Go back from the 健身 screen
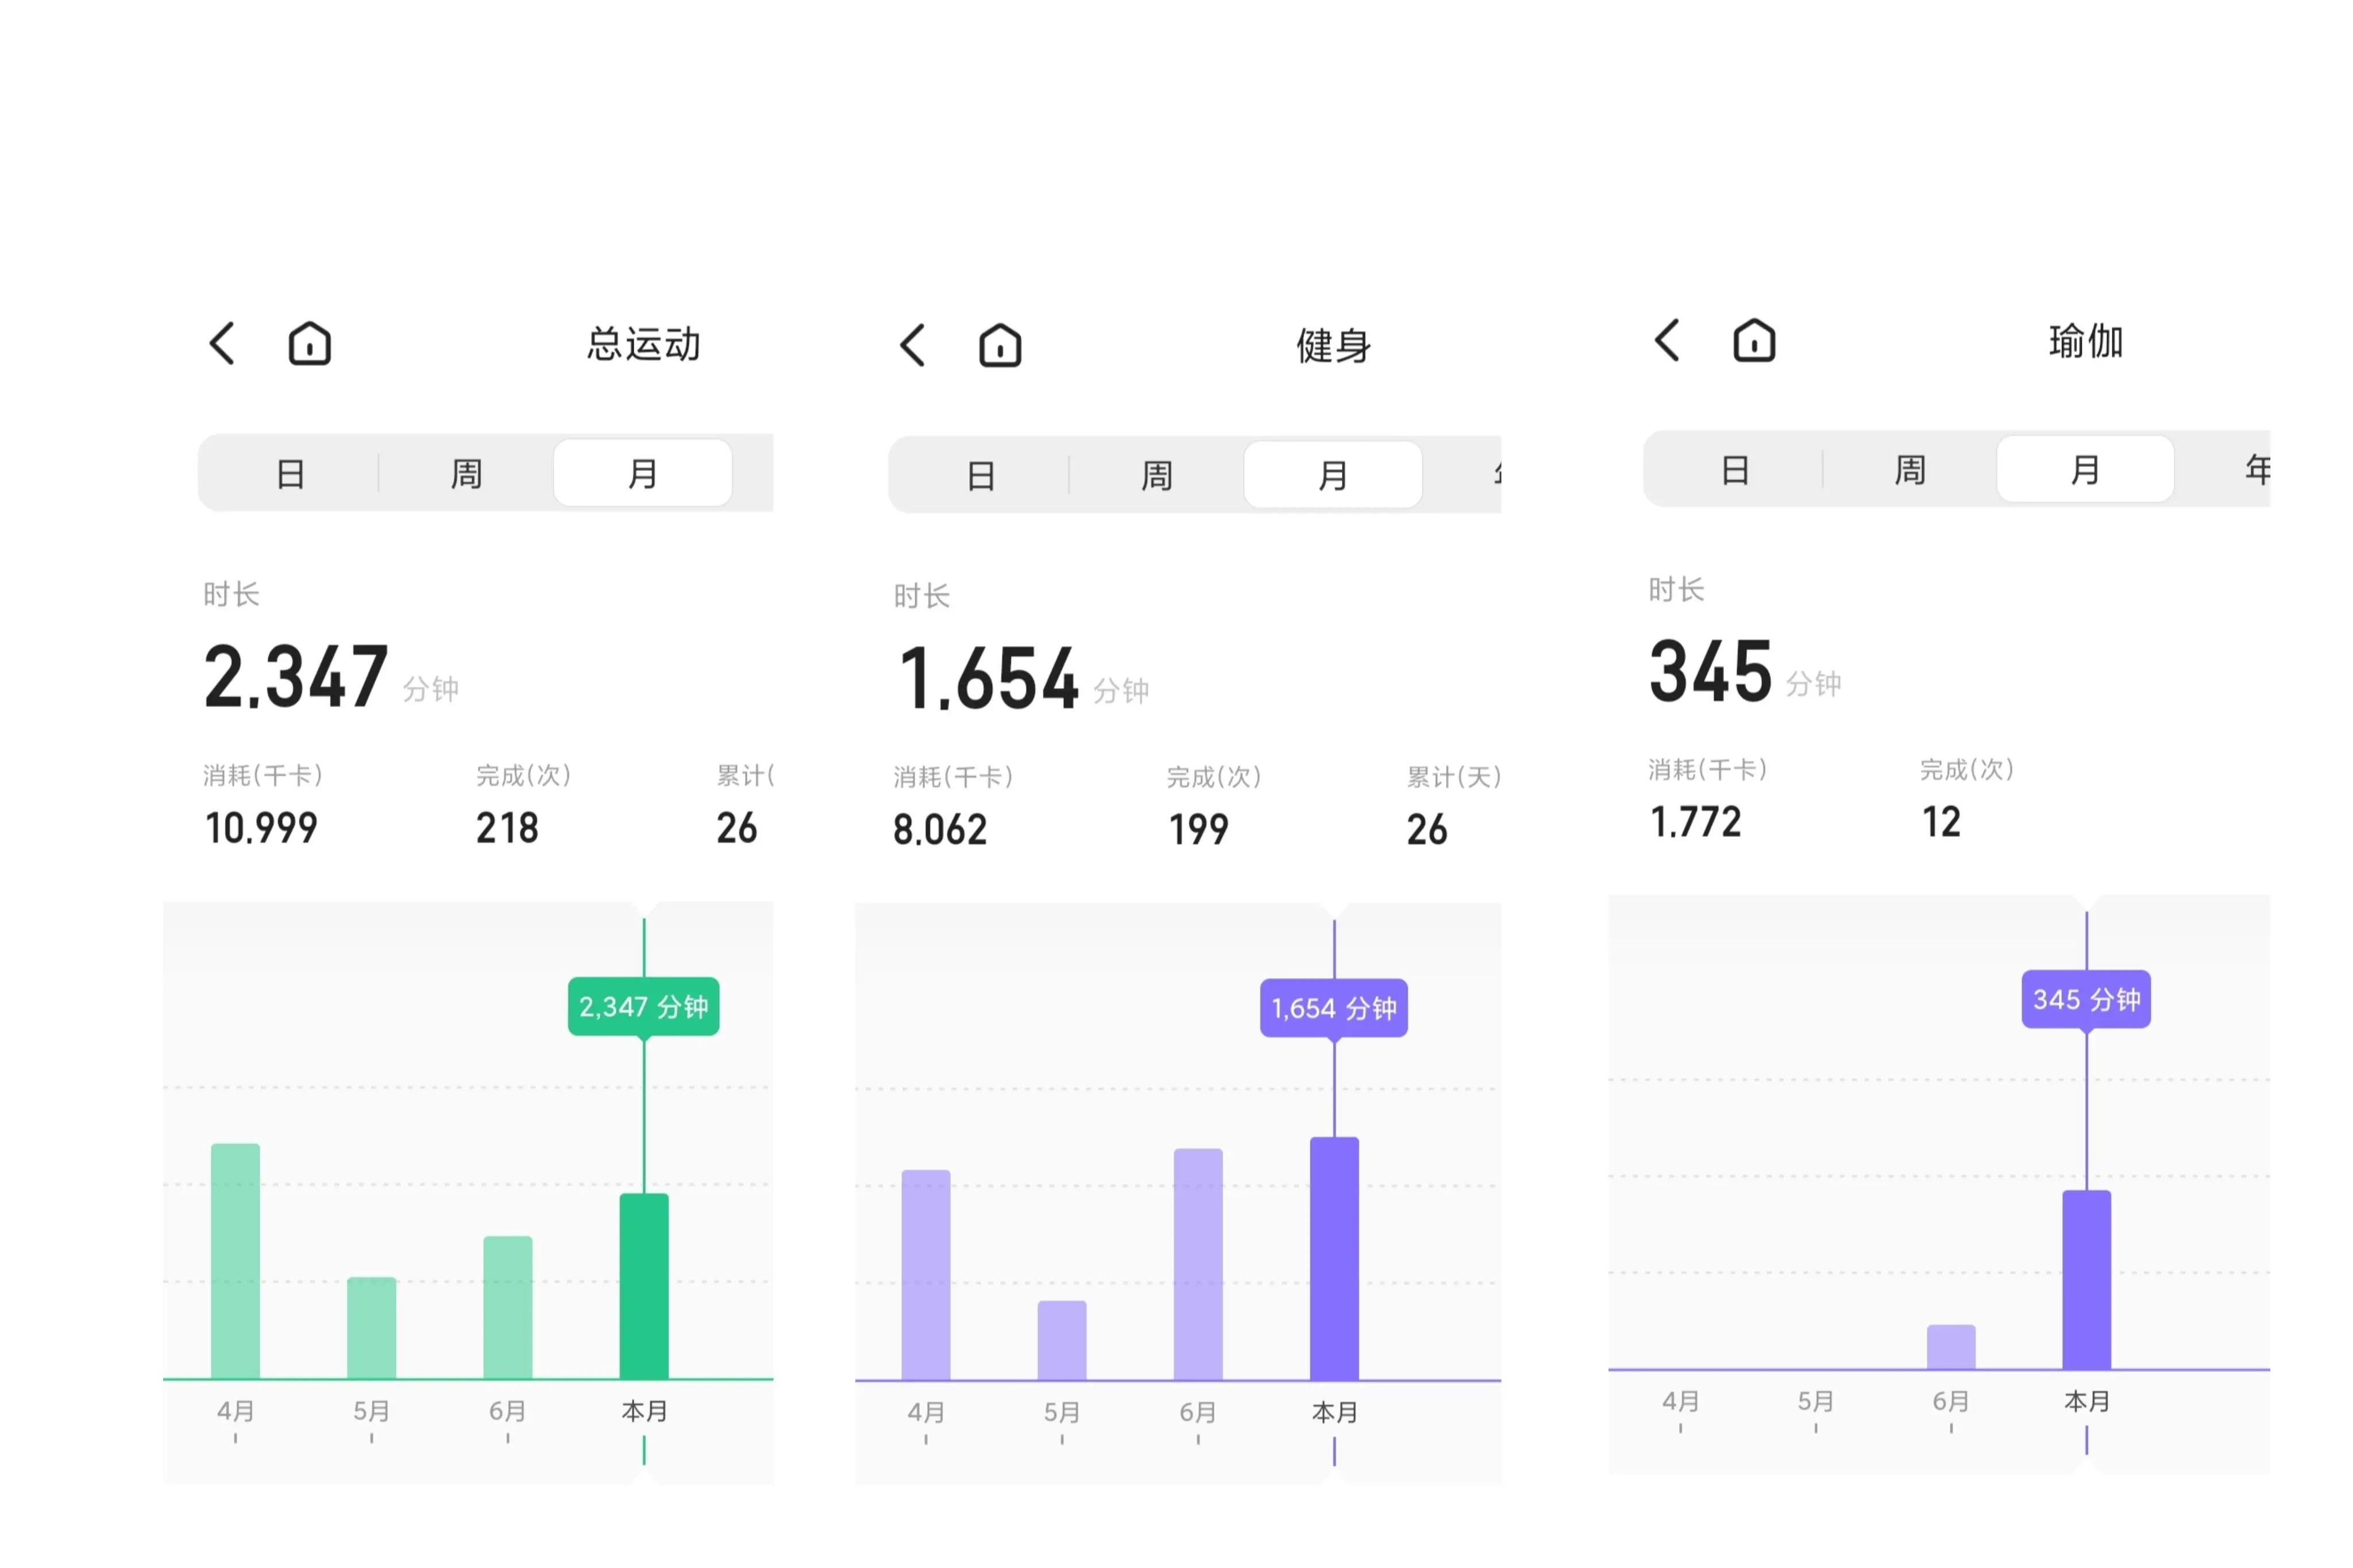The height and width of the screenshot is (1568, 2353). [912, 345]
